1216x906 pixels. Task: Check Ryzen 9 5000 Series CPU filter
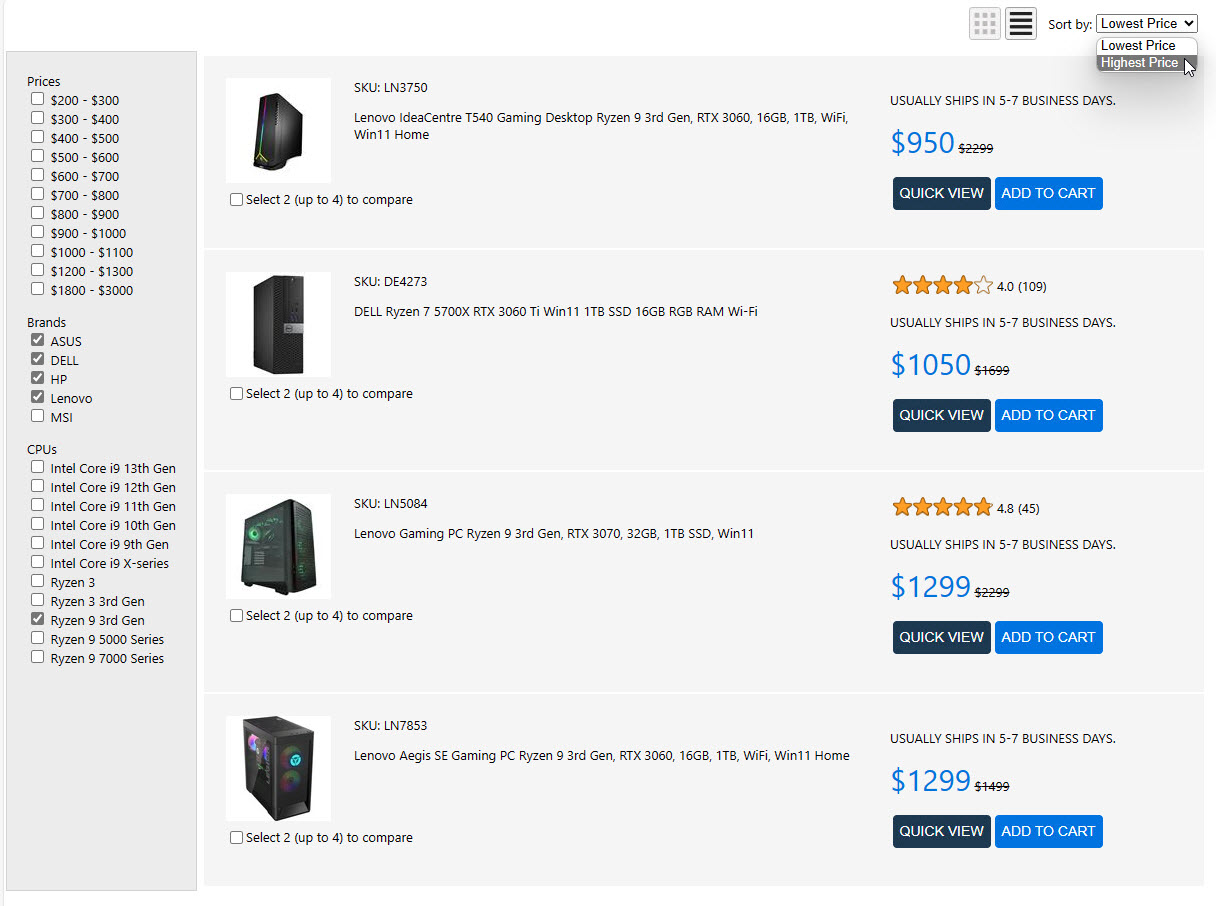pos(38,639)
